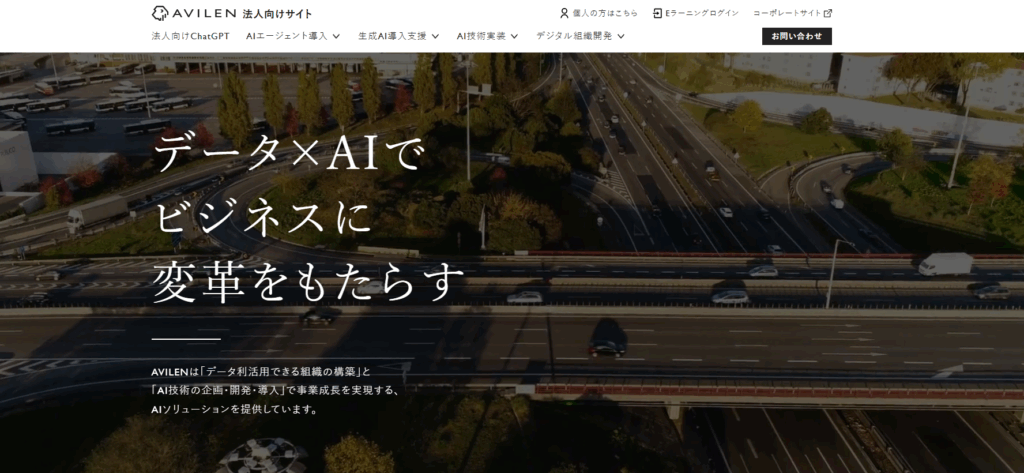Click the text line 「AI技術の企画・開発・導入」で事業成長を実現する、
Screen dimensions: 1024x473
point(274,391)
